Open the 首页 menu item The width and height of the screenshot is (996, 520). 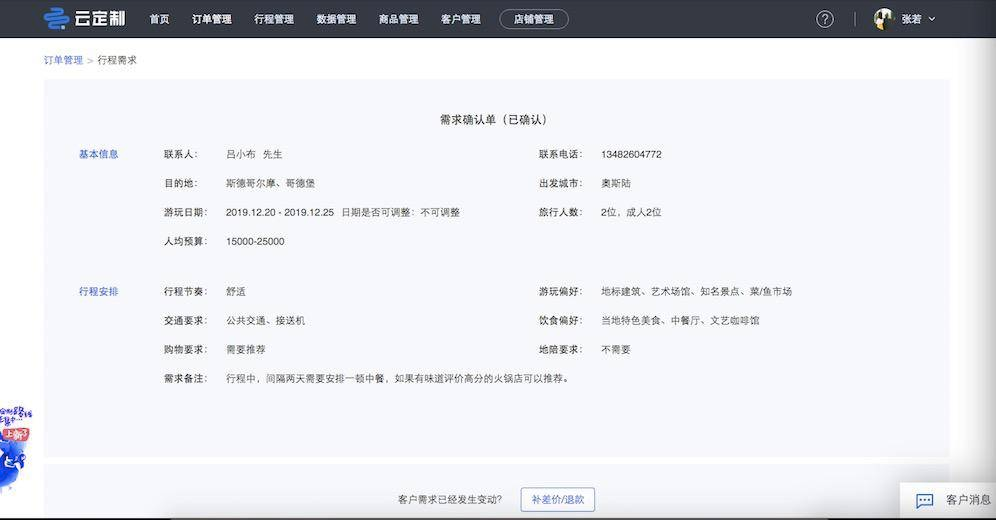coord(159,19)
